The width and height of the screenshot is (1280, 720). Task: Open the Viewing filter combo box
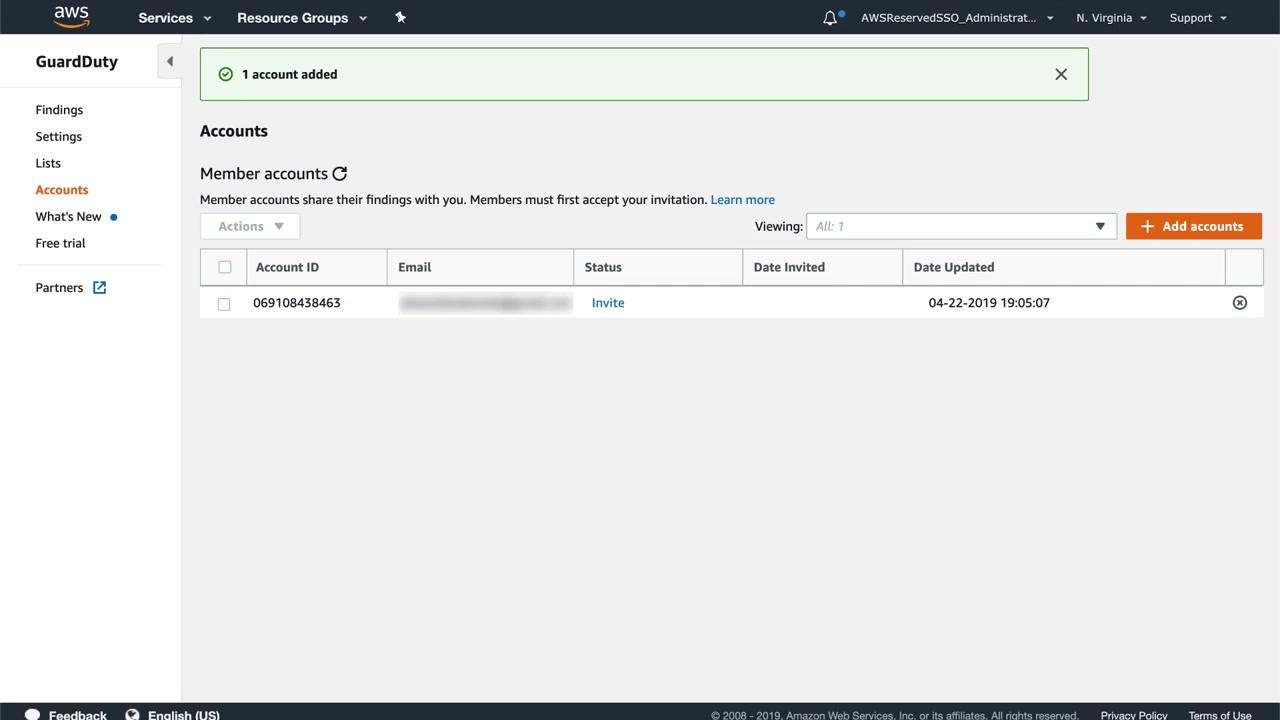click(x=961, y=226)
